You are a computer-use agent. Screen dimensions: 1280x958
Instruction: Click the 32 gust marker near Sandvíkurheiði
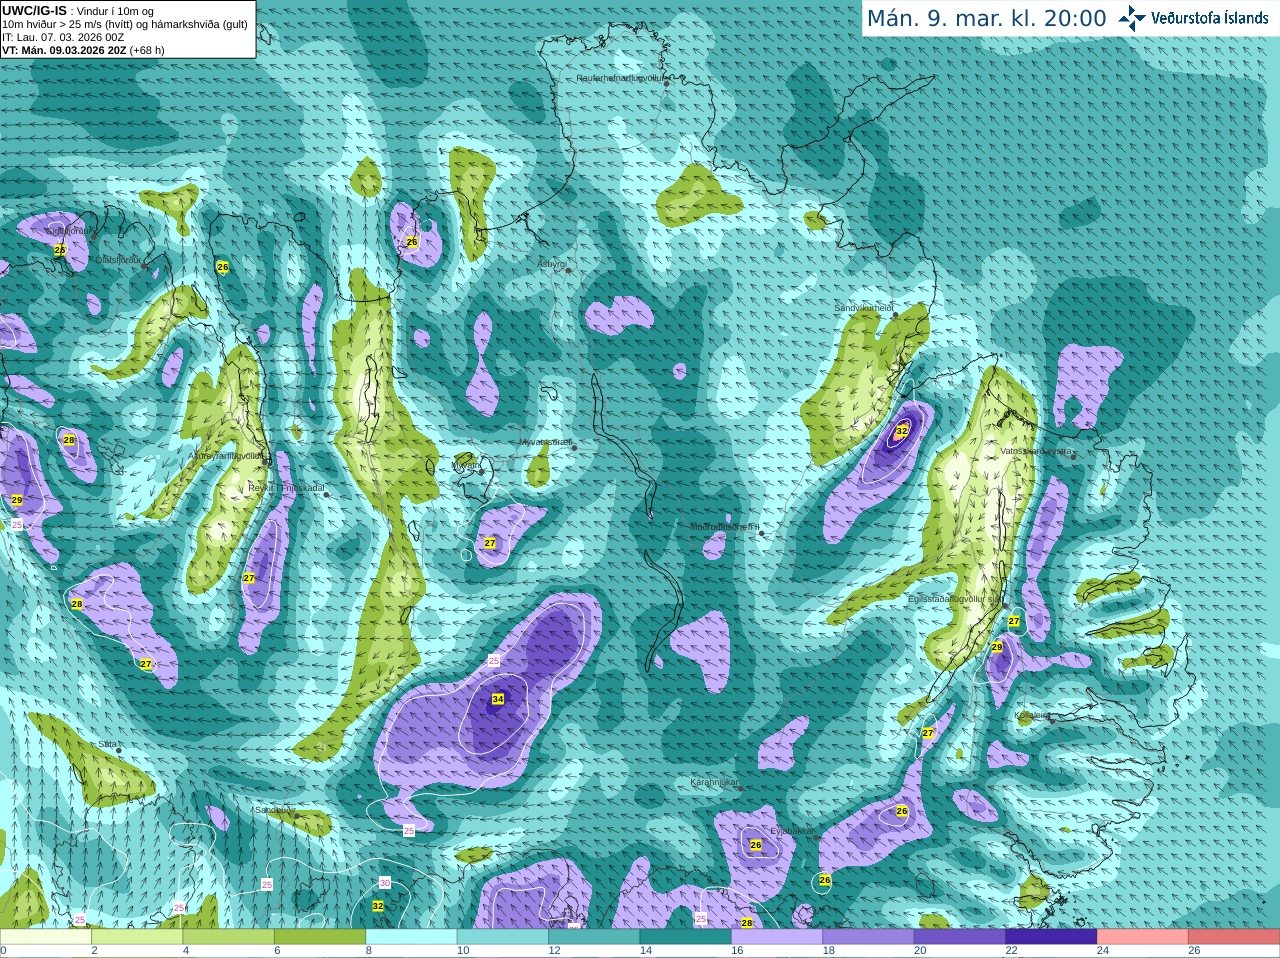coord(902,431)
